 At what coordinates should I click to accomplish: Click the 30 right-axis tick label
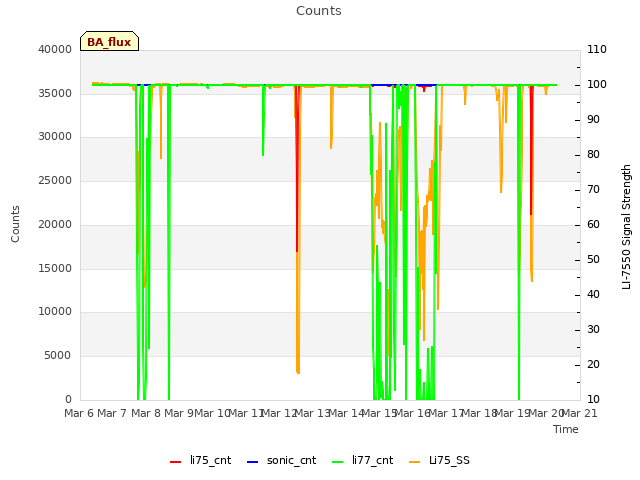click(593, 329)
